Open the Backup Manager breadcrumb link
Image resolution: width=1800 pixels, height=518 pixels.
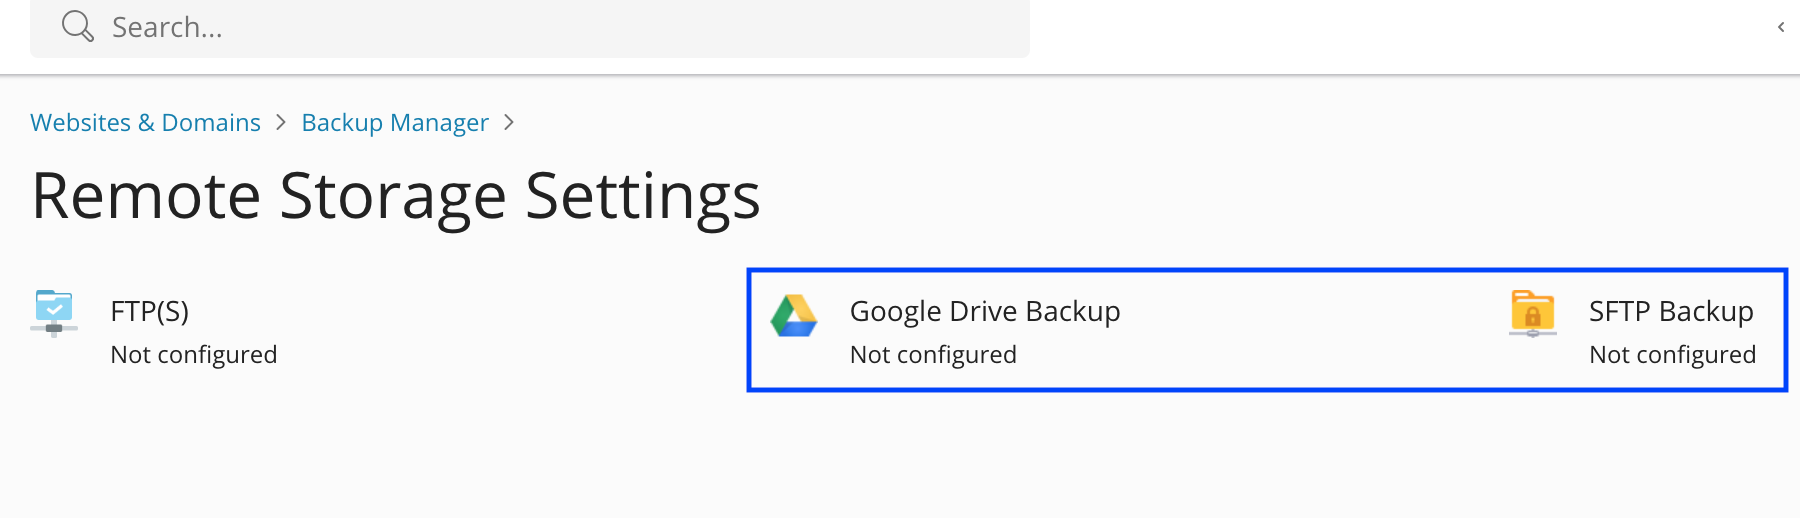pyautogui.click(x=395, y=122)
